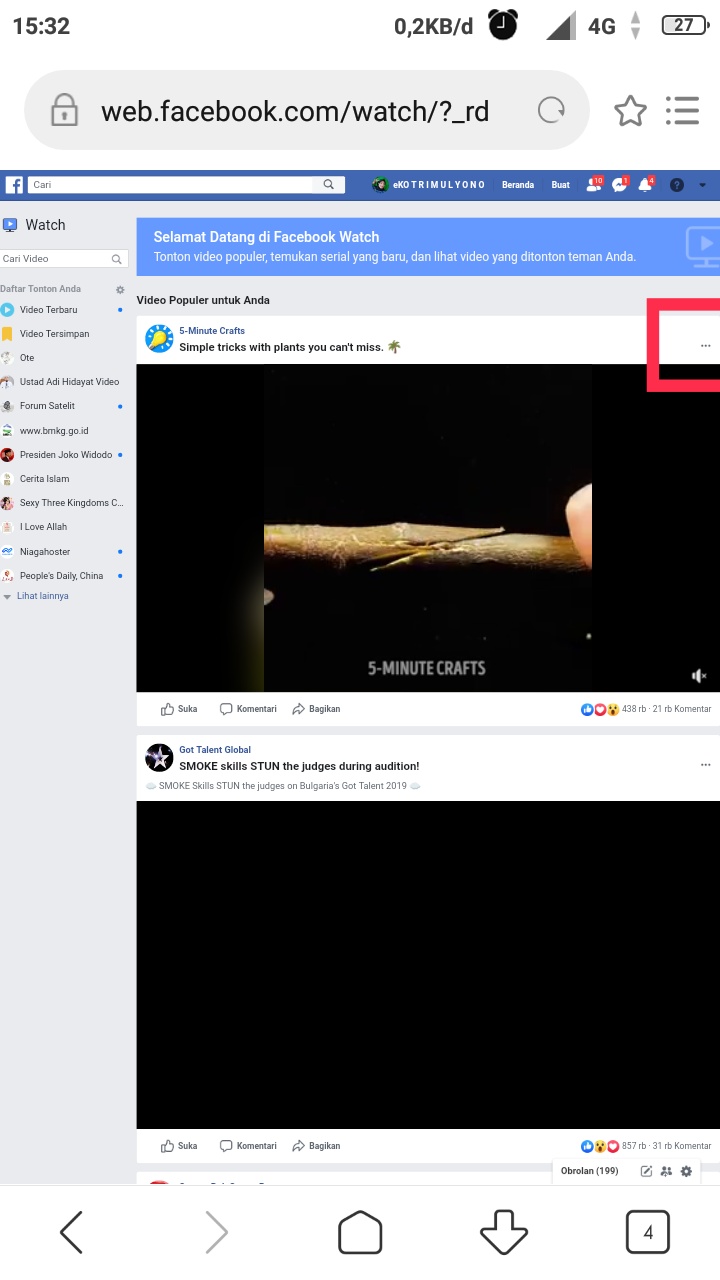
Task: Comment on the 5-Minute Crafts video
Action: [248, 709]
